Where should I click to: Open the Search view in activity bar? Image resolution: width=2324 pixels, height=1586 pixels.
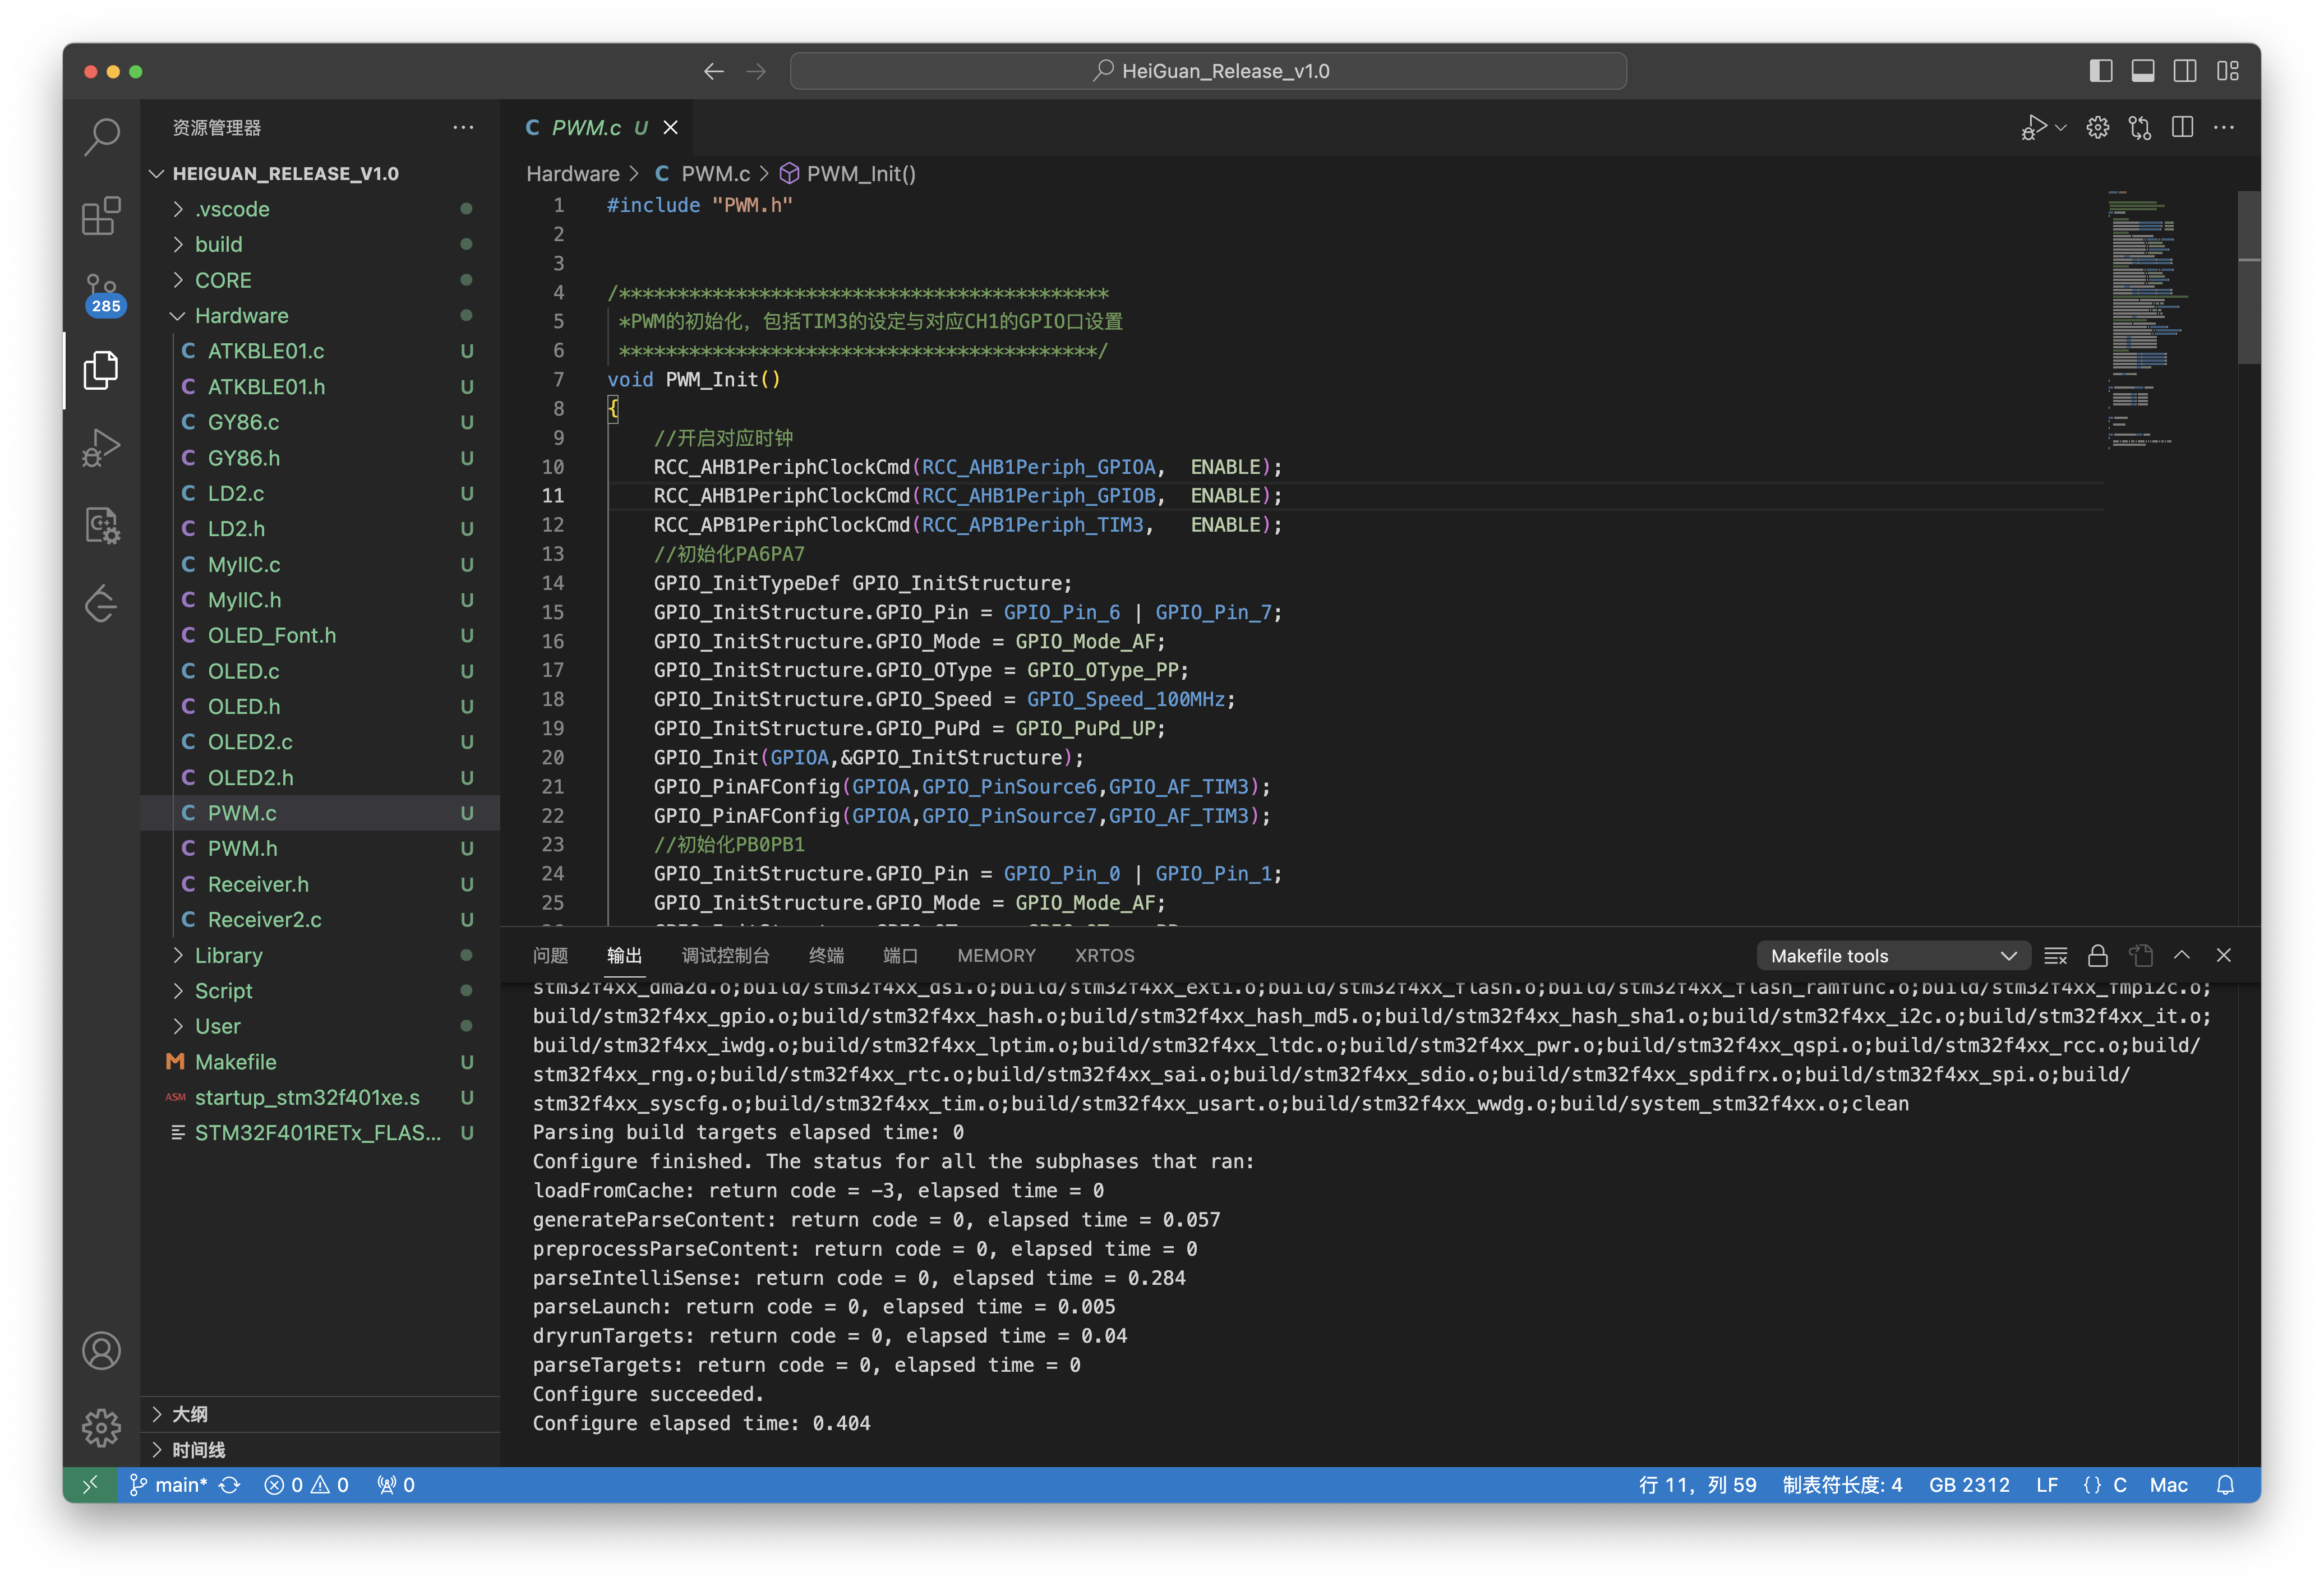click(101, 136)
